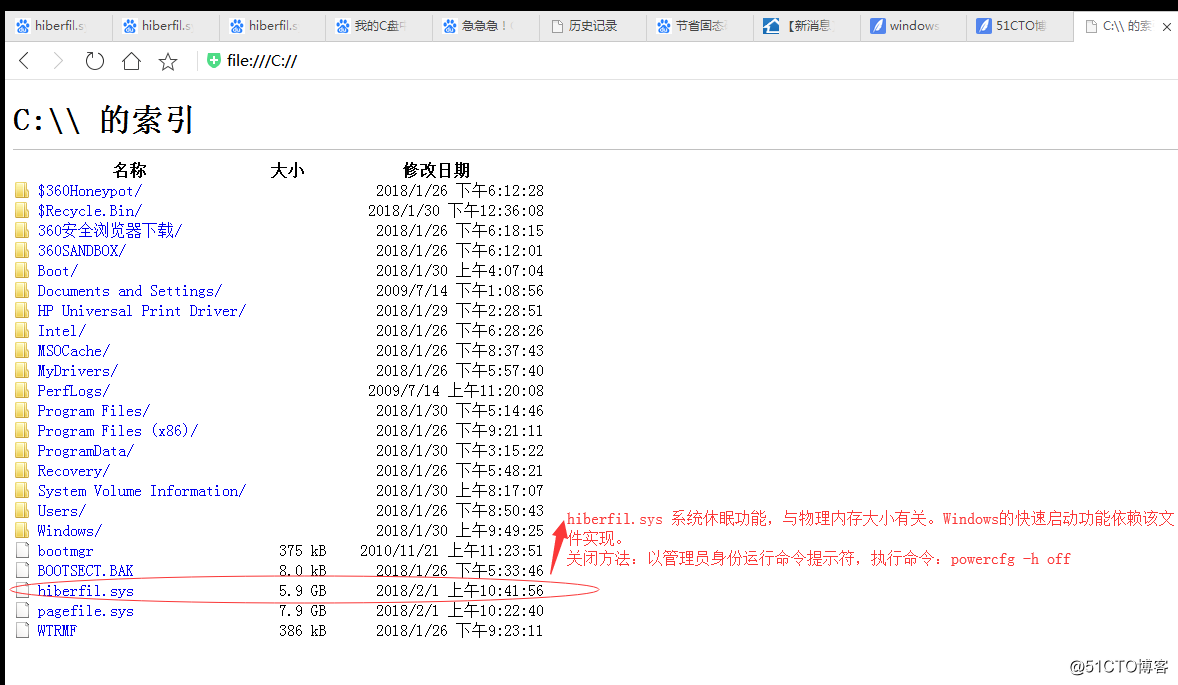Open the Windows/ folder link
The width and height of the screenshot is (1178, 685).
pyautogui.click(x=70, y=531)
